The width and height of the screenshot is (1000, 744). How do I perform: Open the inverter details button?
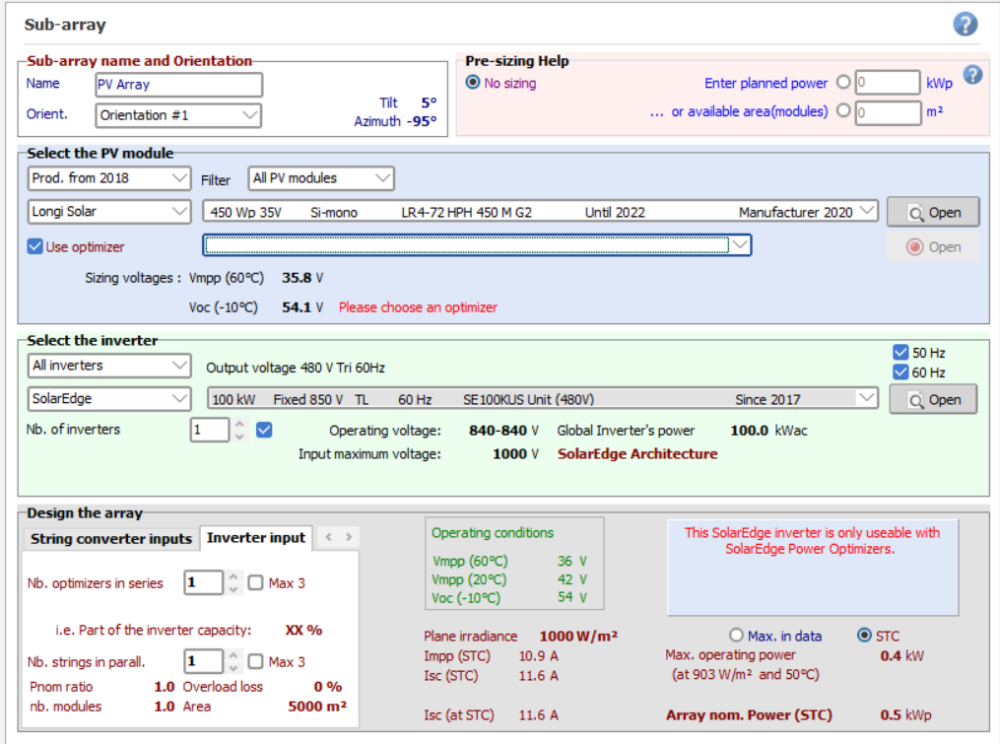coord(933,399)
